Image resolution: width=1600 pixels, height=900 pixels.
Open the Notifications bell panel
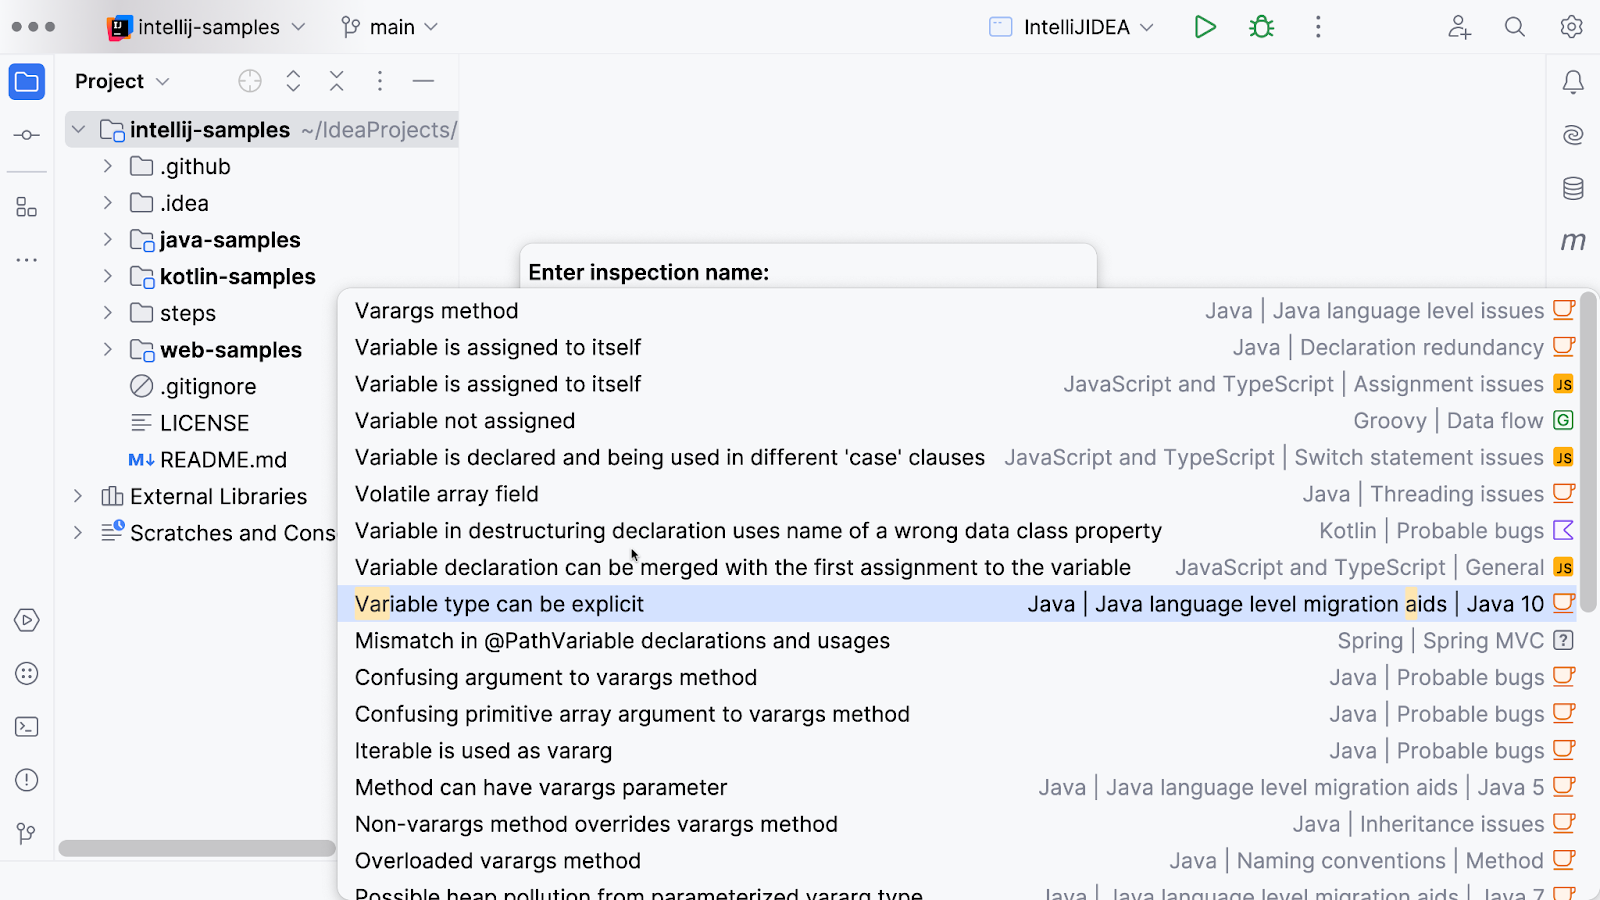[1573, 82]
